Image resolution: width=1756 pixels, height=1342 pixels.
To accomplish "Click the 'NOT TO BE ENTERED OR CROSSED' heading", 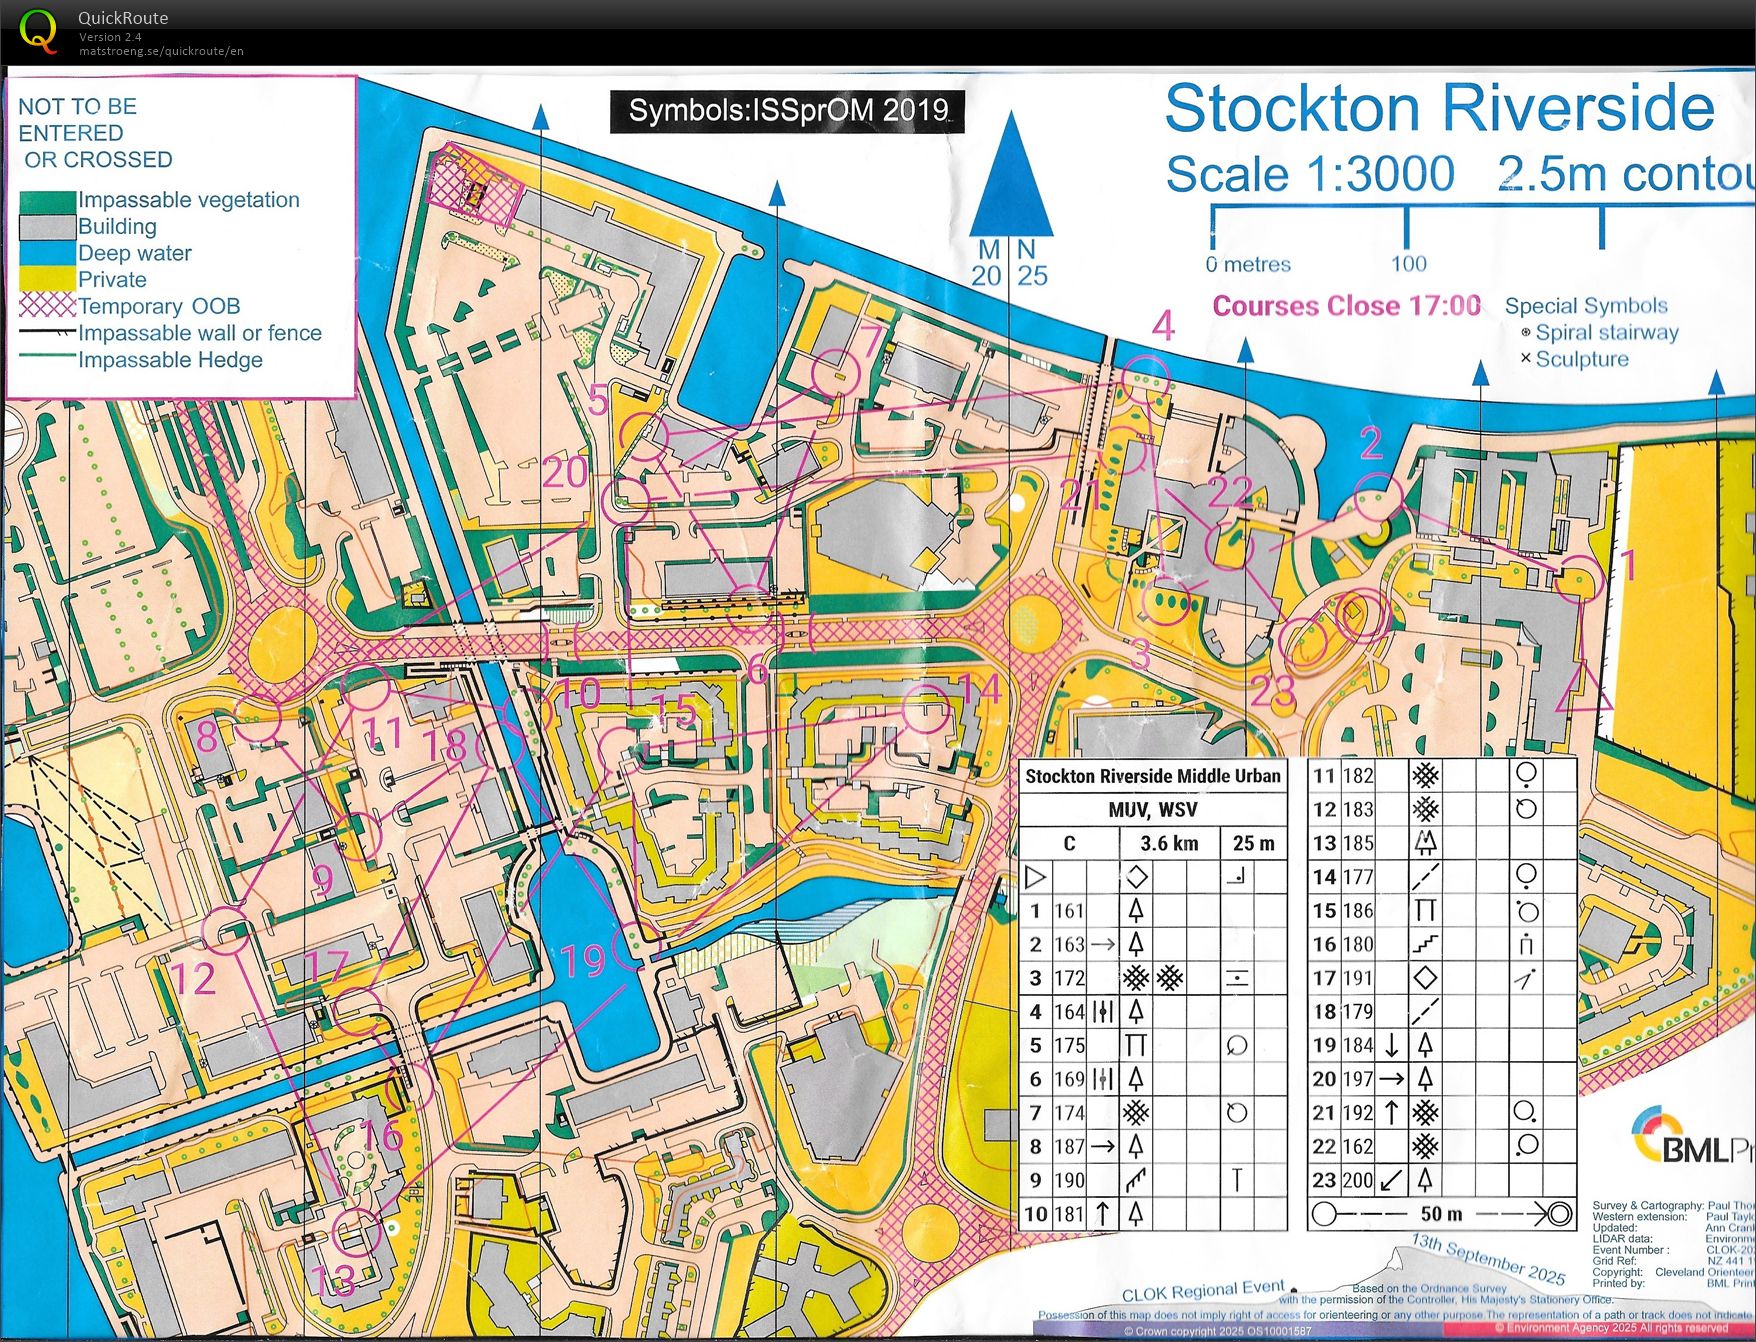I will [95, 133].
